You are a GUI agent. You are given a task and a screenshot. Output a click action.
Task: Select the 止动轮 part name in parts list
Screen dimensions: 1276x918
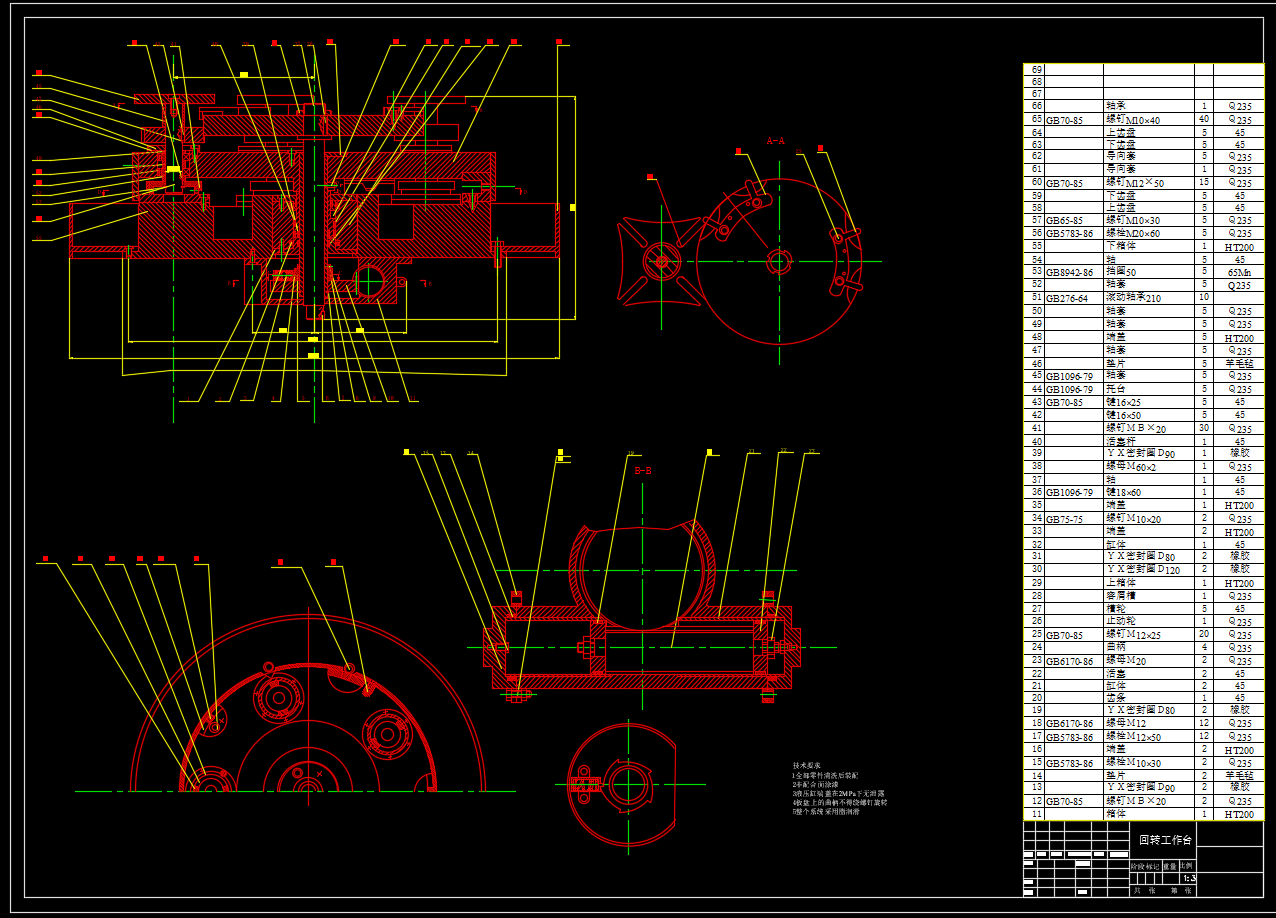pos(1120,621)
